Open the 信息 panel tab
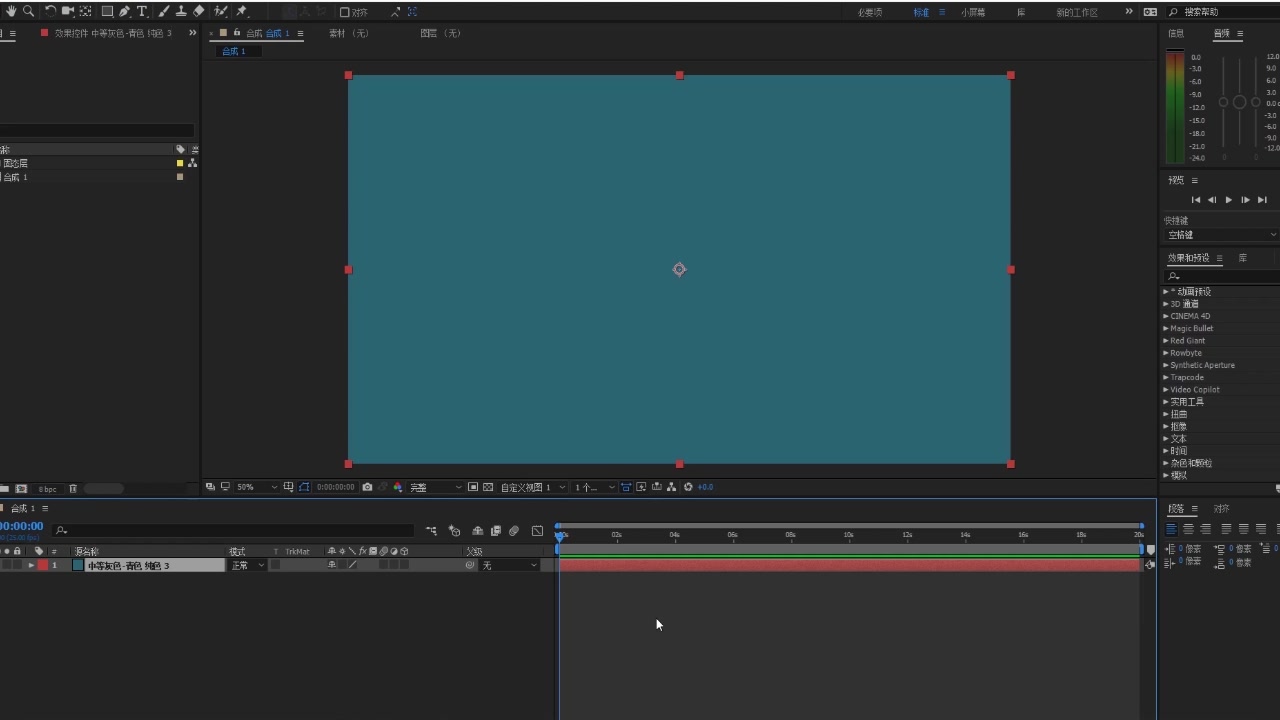1280x720 pixels. click(x=1176, y=33)
